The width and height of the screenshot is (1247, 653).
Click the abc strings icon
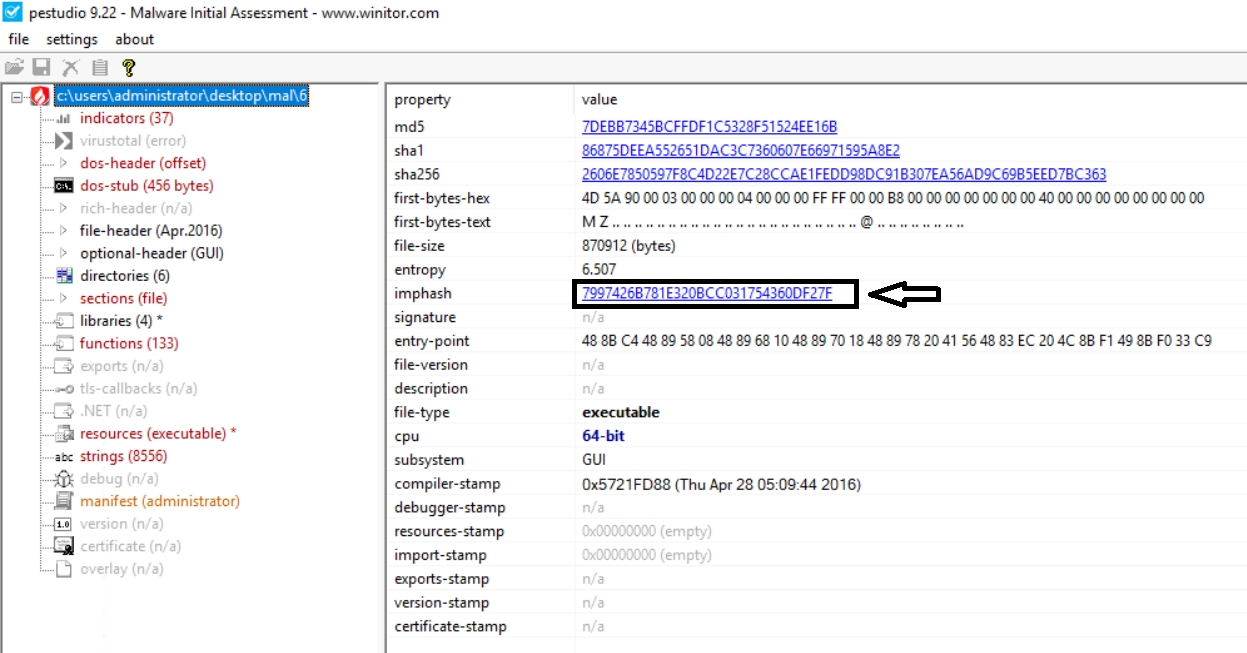(64, 457)
